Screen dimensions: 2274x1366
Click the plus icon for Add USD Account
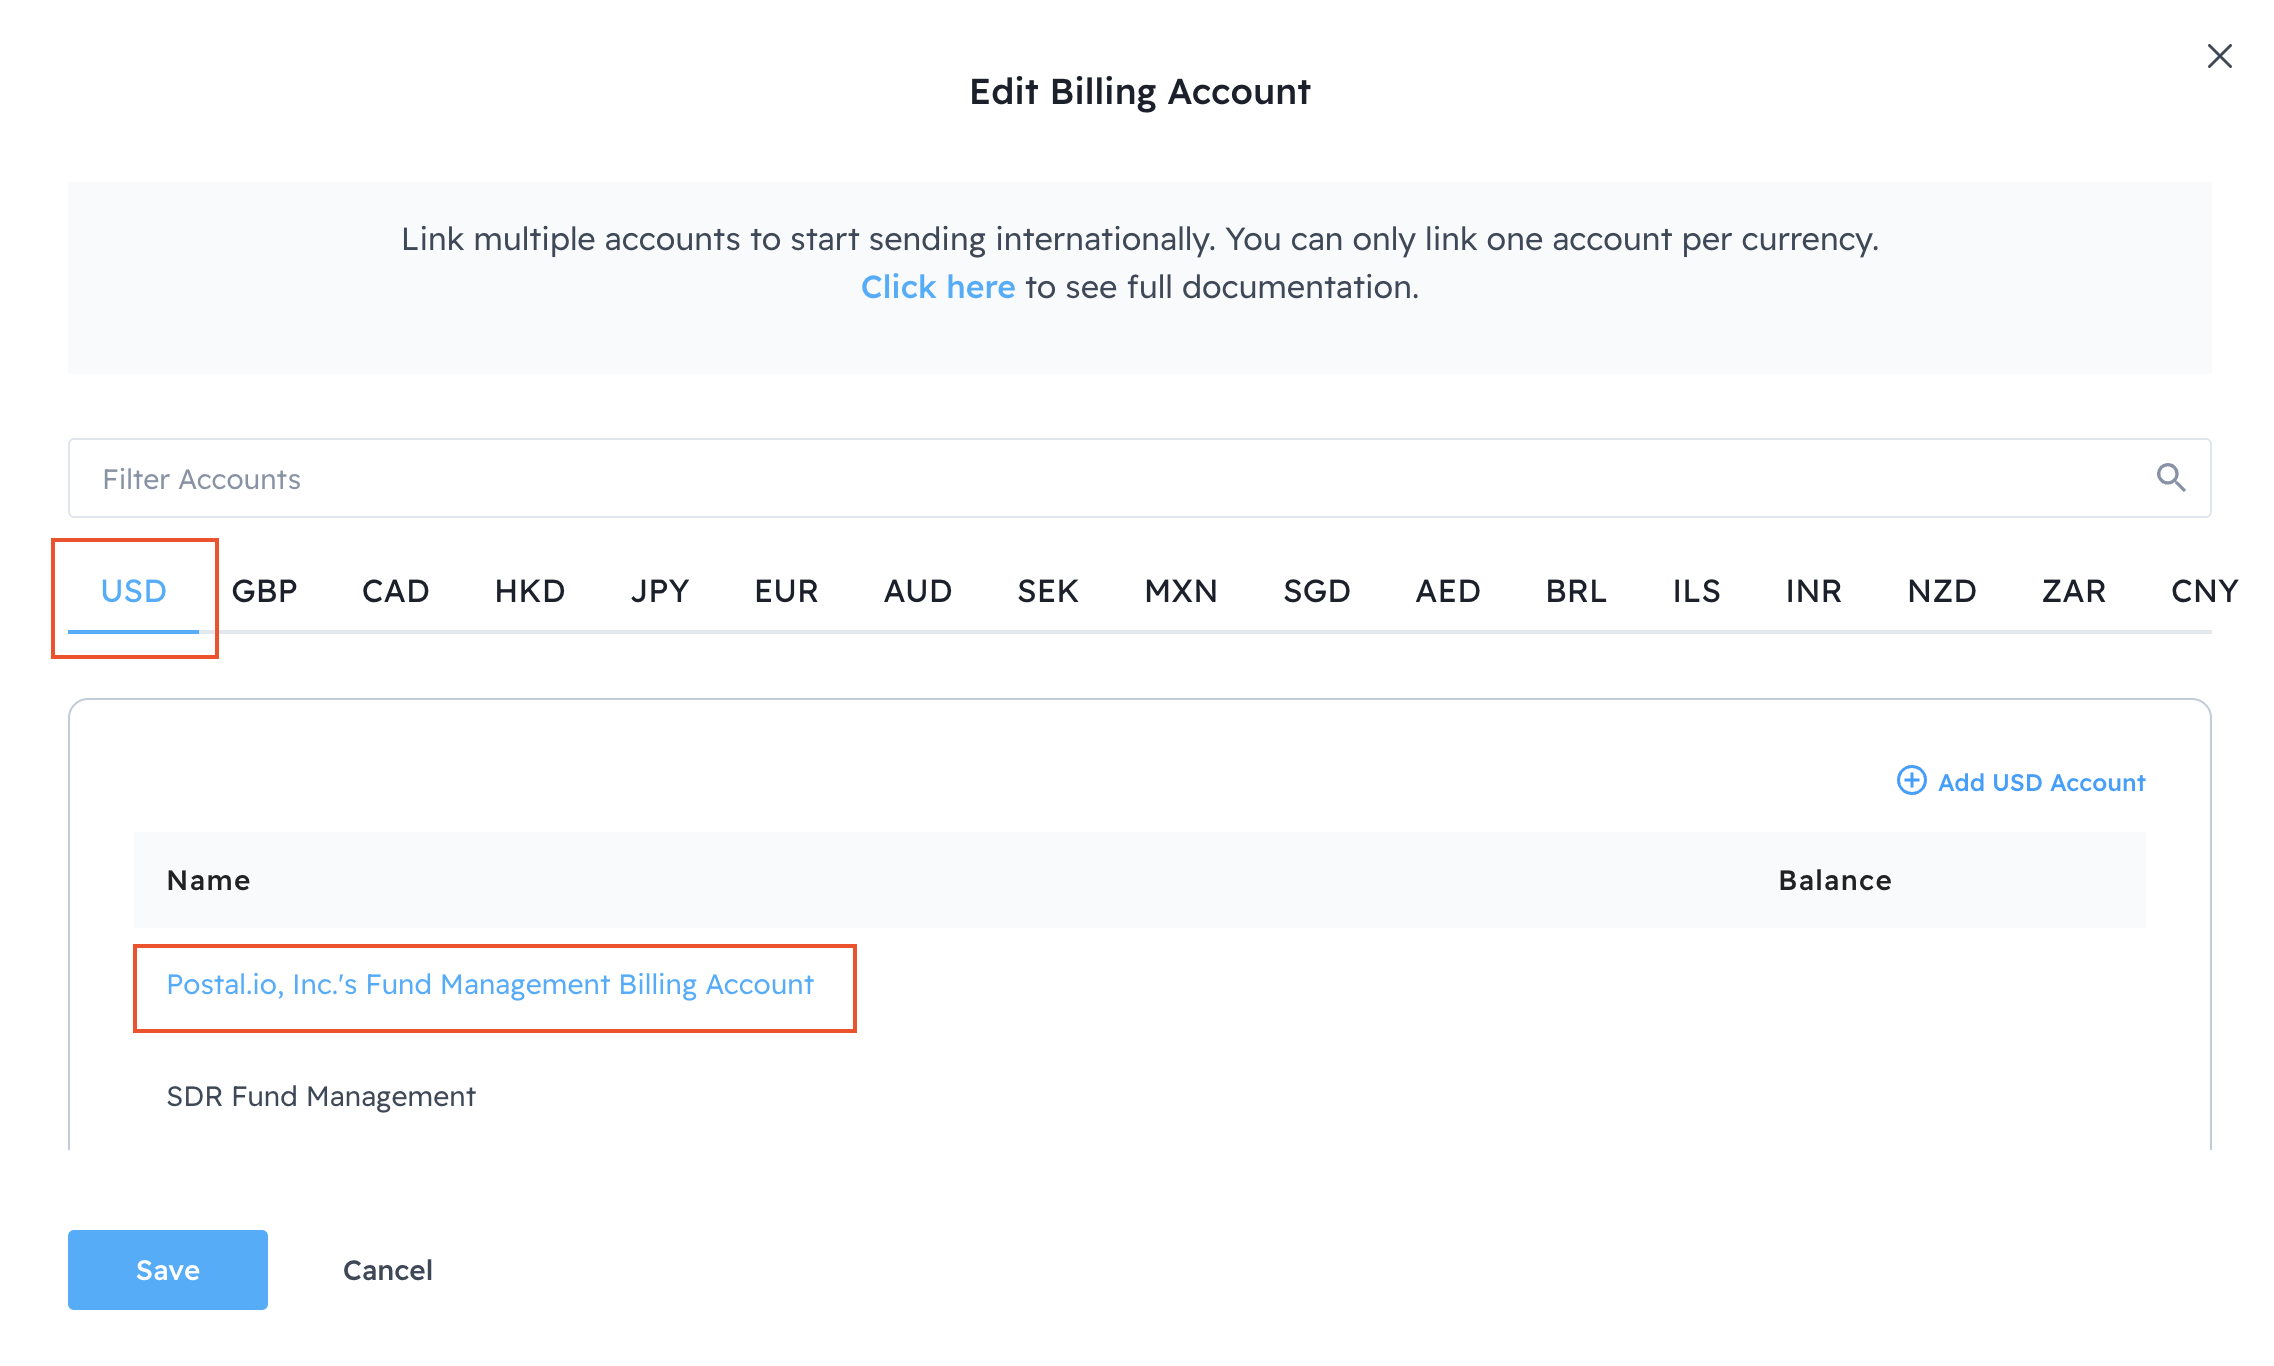tap(1911, 781)
